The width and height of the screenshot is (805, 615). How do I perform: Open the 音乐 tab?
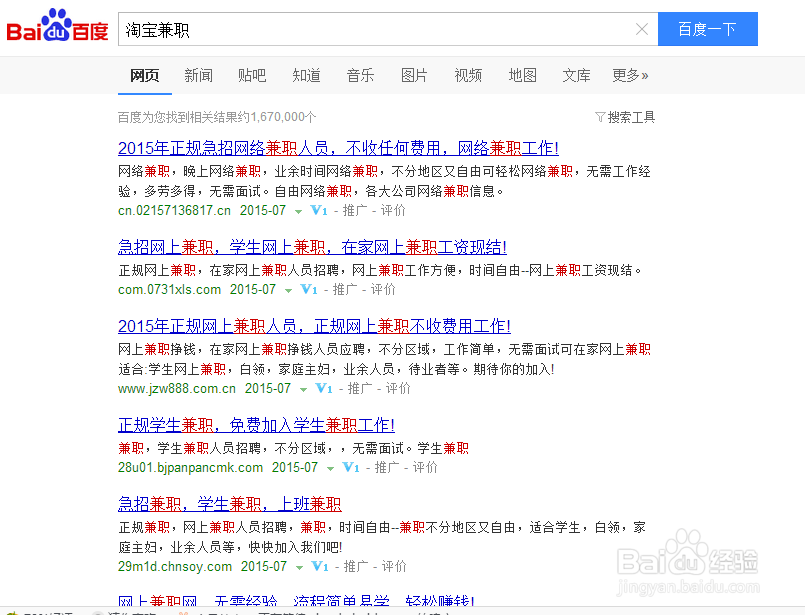tap(360, 75)
